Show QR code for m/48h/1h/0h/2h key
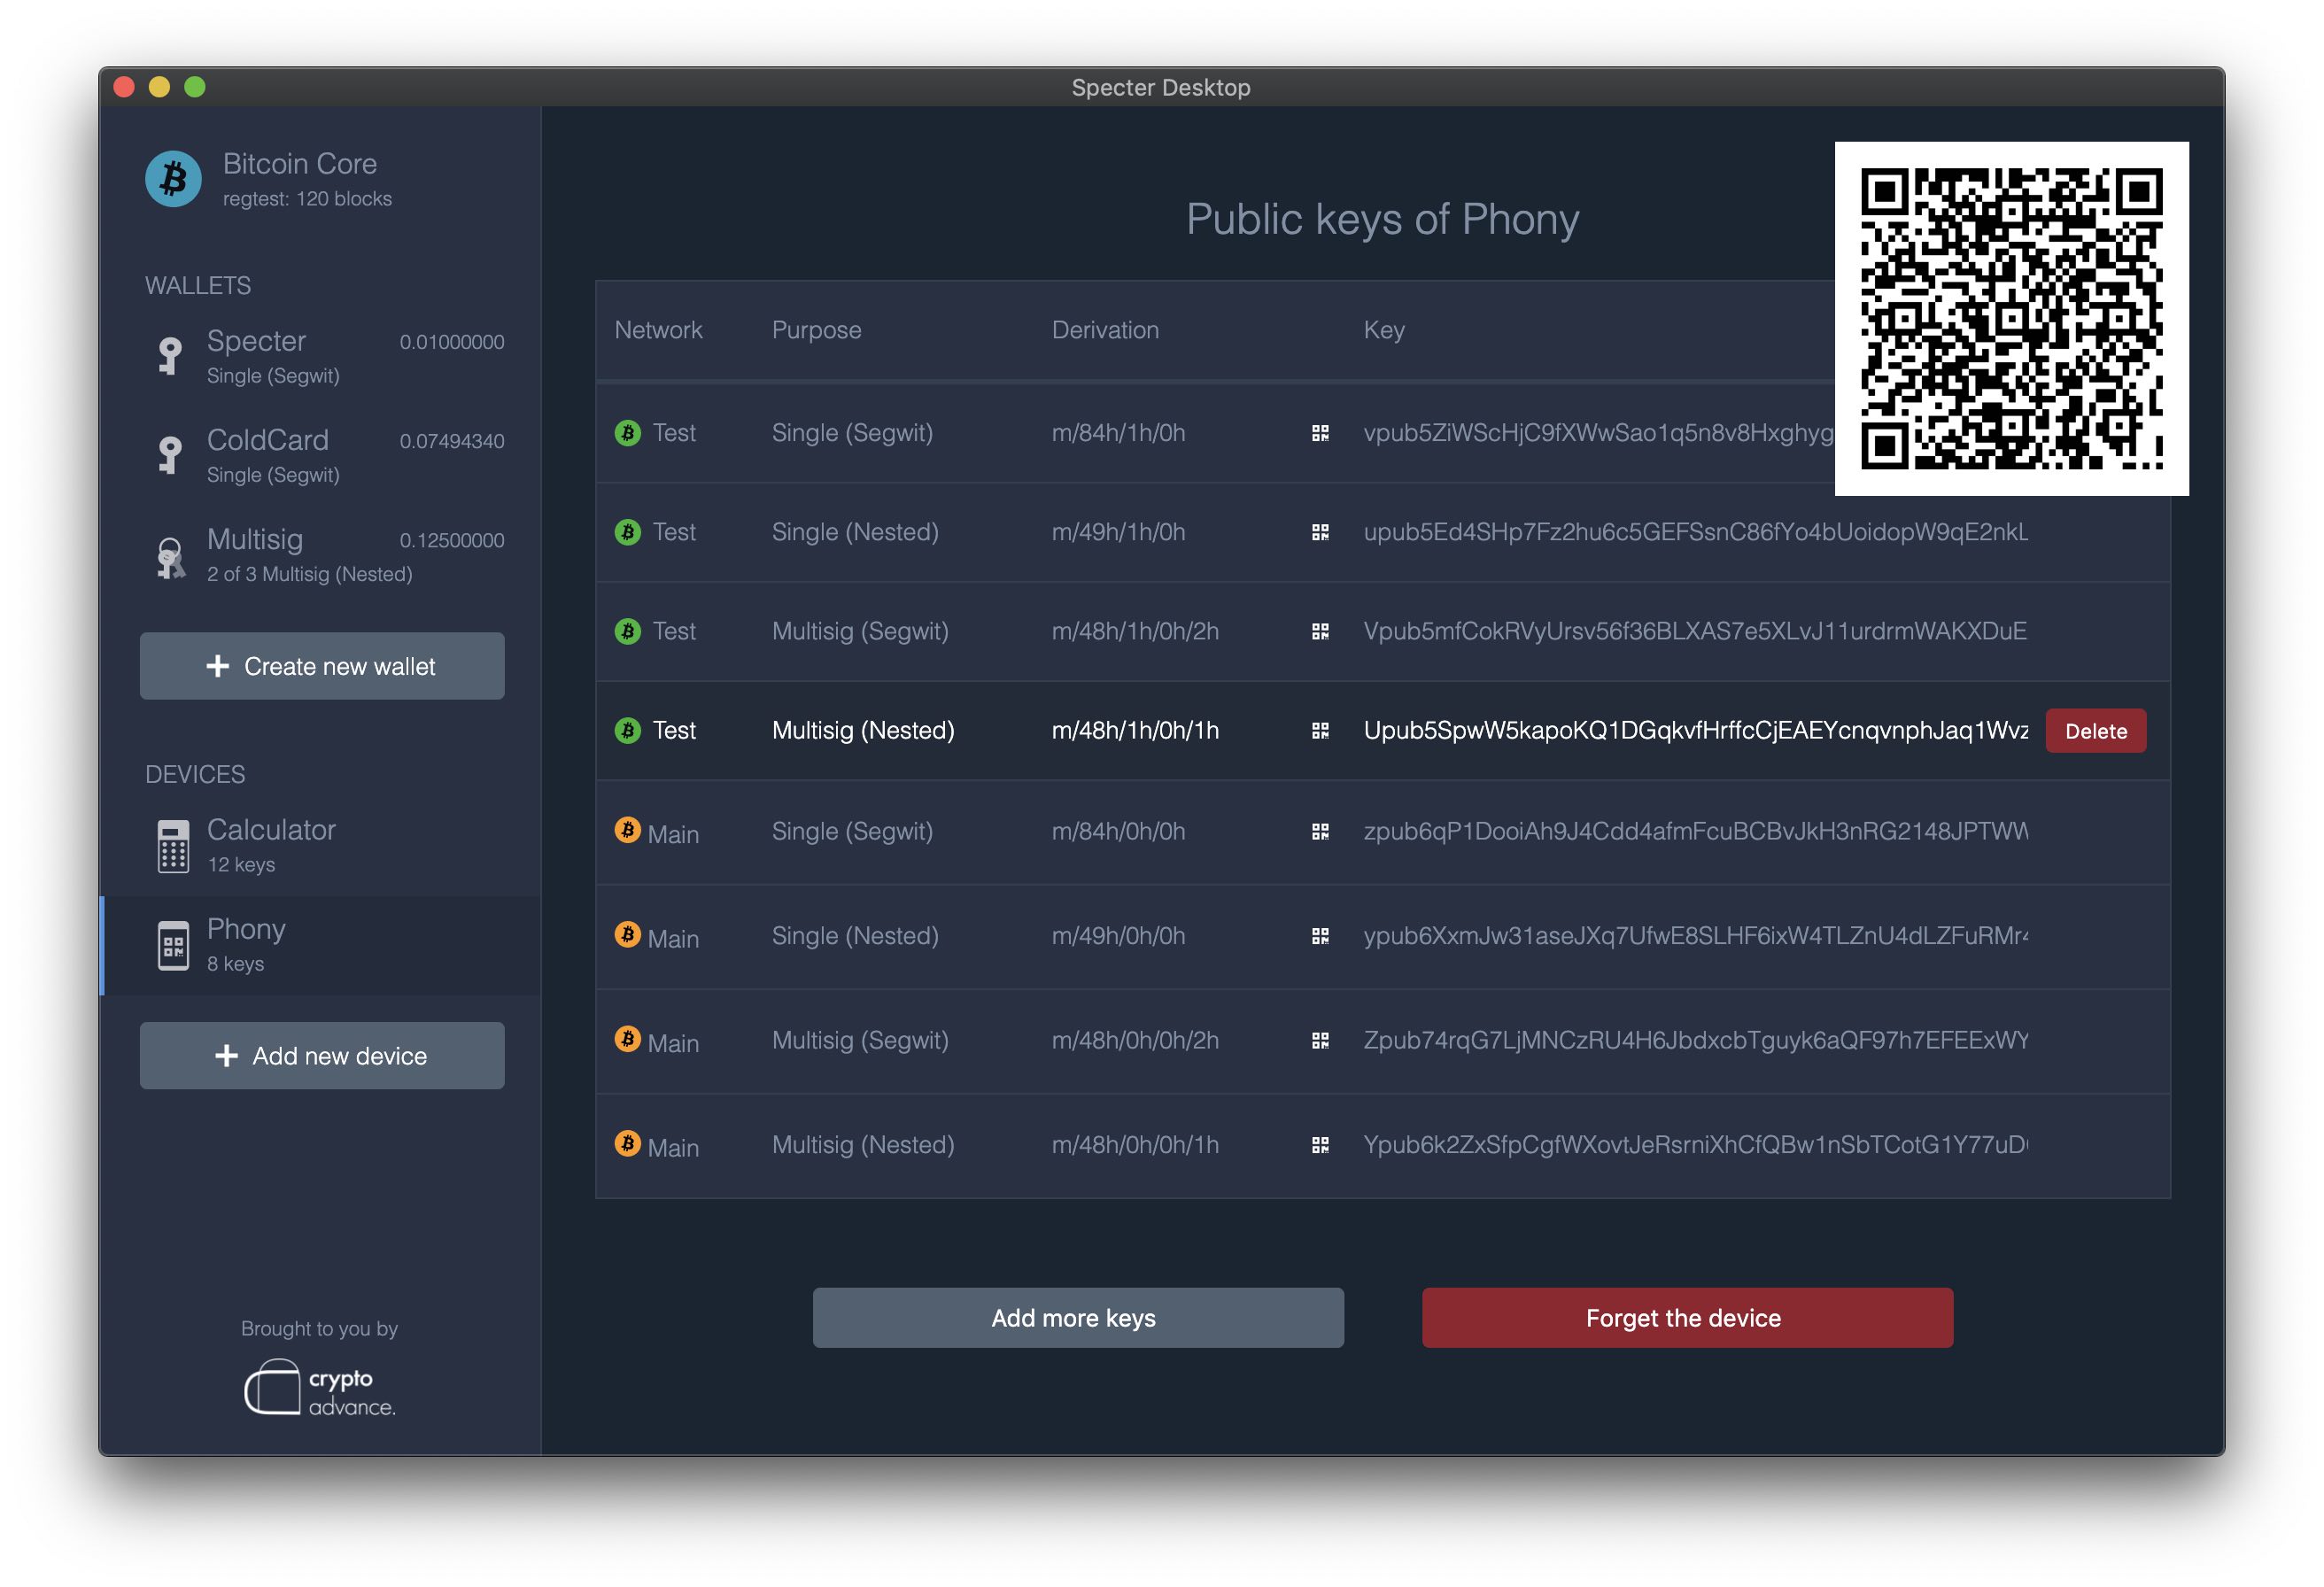 tap(1320, 631)
